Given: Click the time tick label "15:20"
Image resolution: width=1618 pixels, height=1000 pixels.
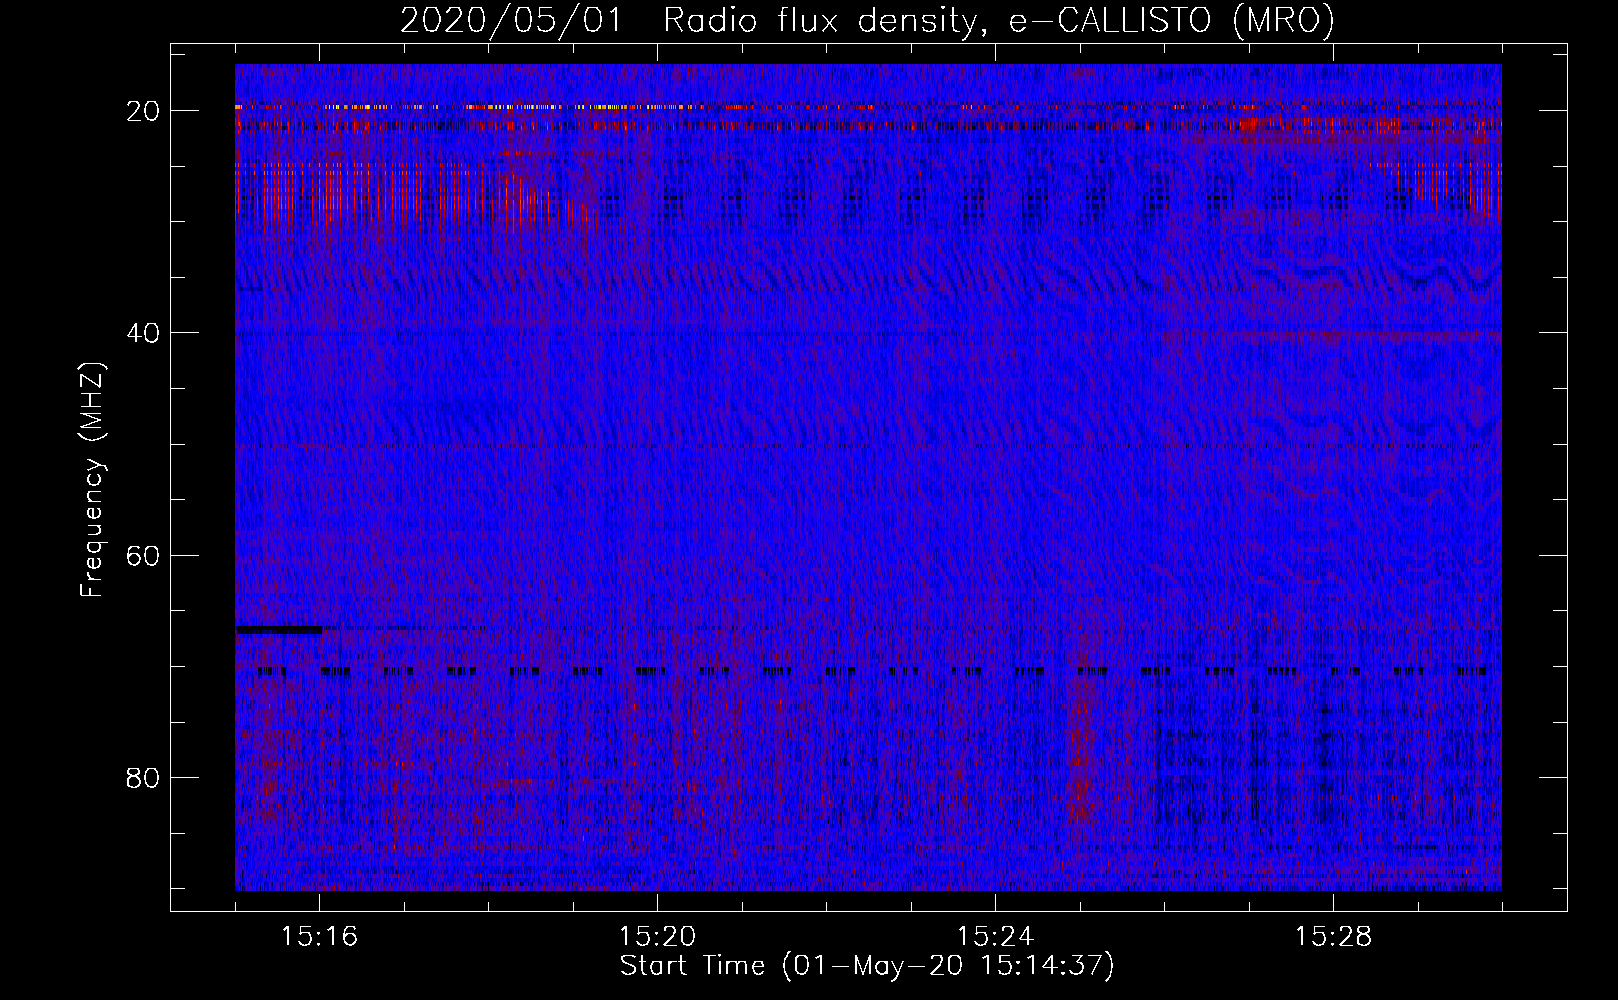Looking at the screenshot, I should (x=658, y=937).
